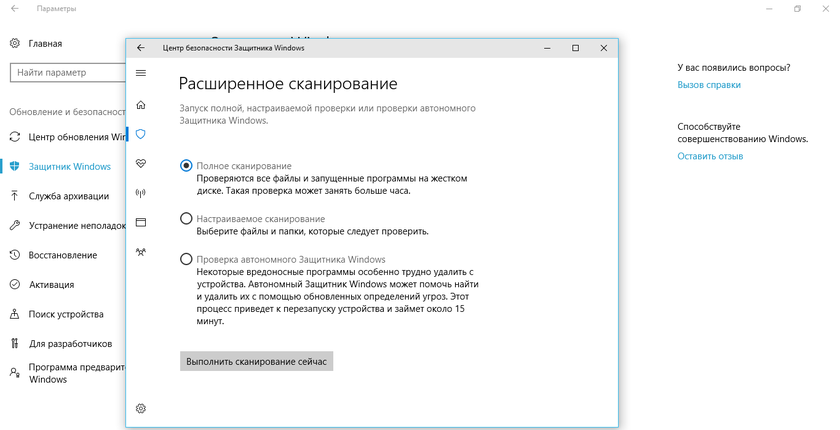Viewport: 840px width, 430px height.
Task: Open the Вызов справки link
Action: tap(708, 85)
